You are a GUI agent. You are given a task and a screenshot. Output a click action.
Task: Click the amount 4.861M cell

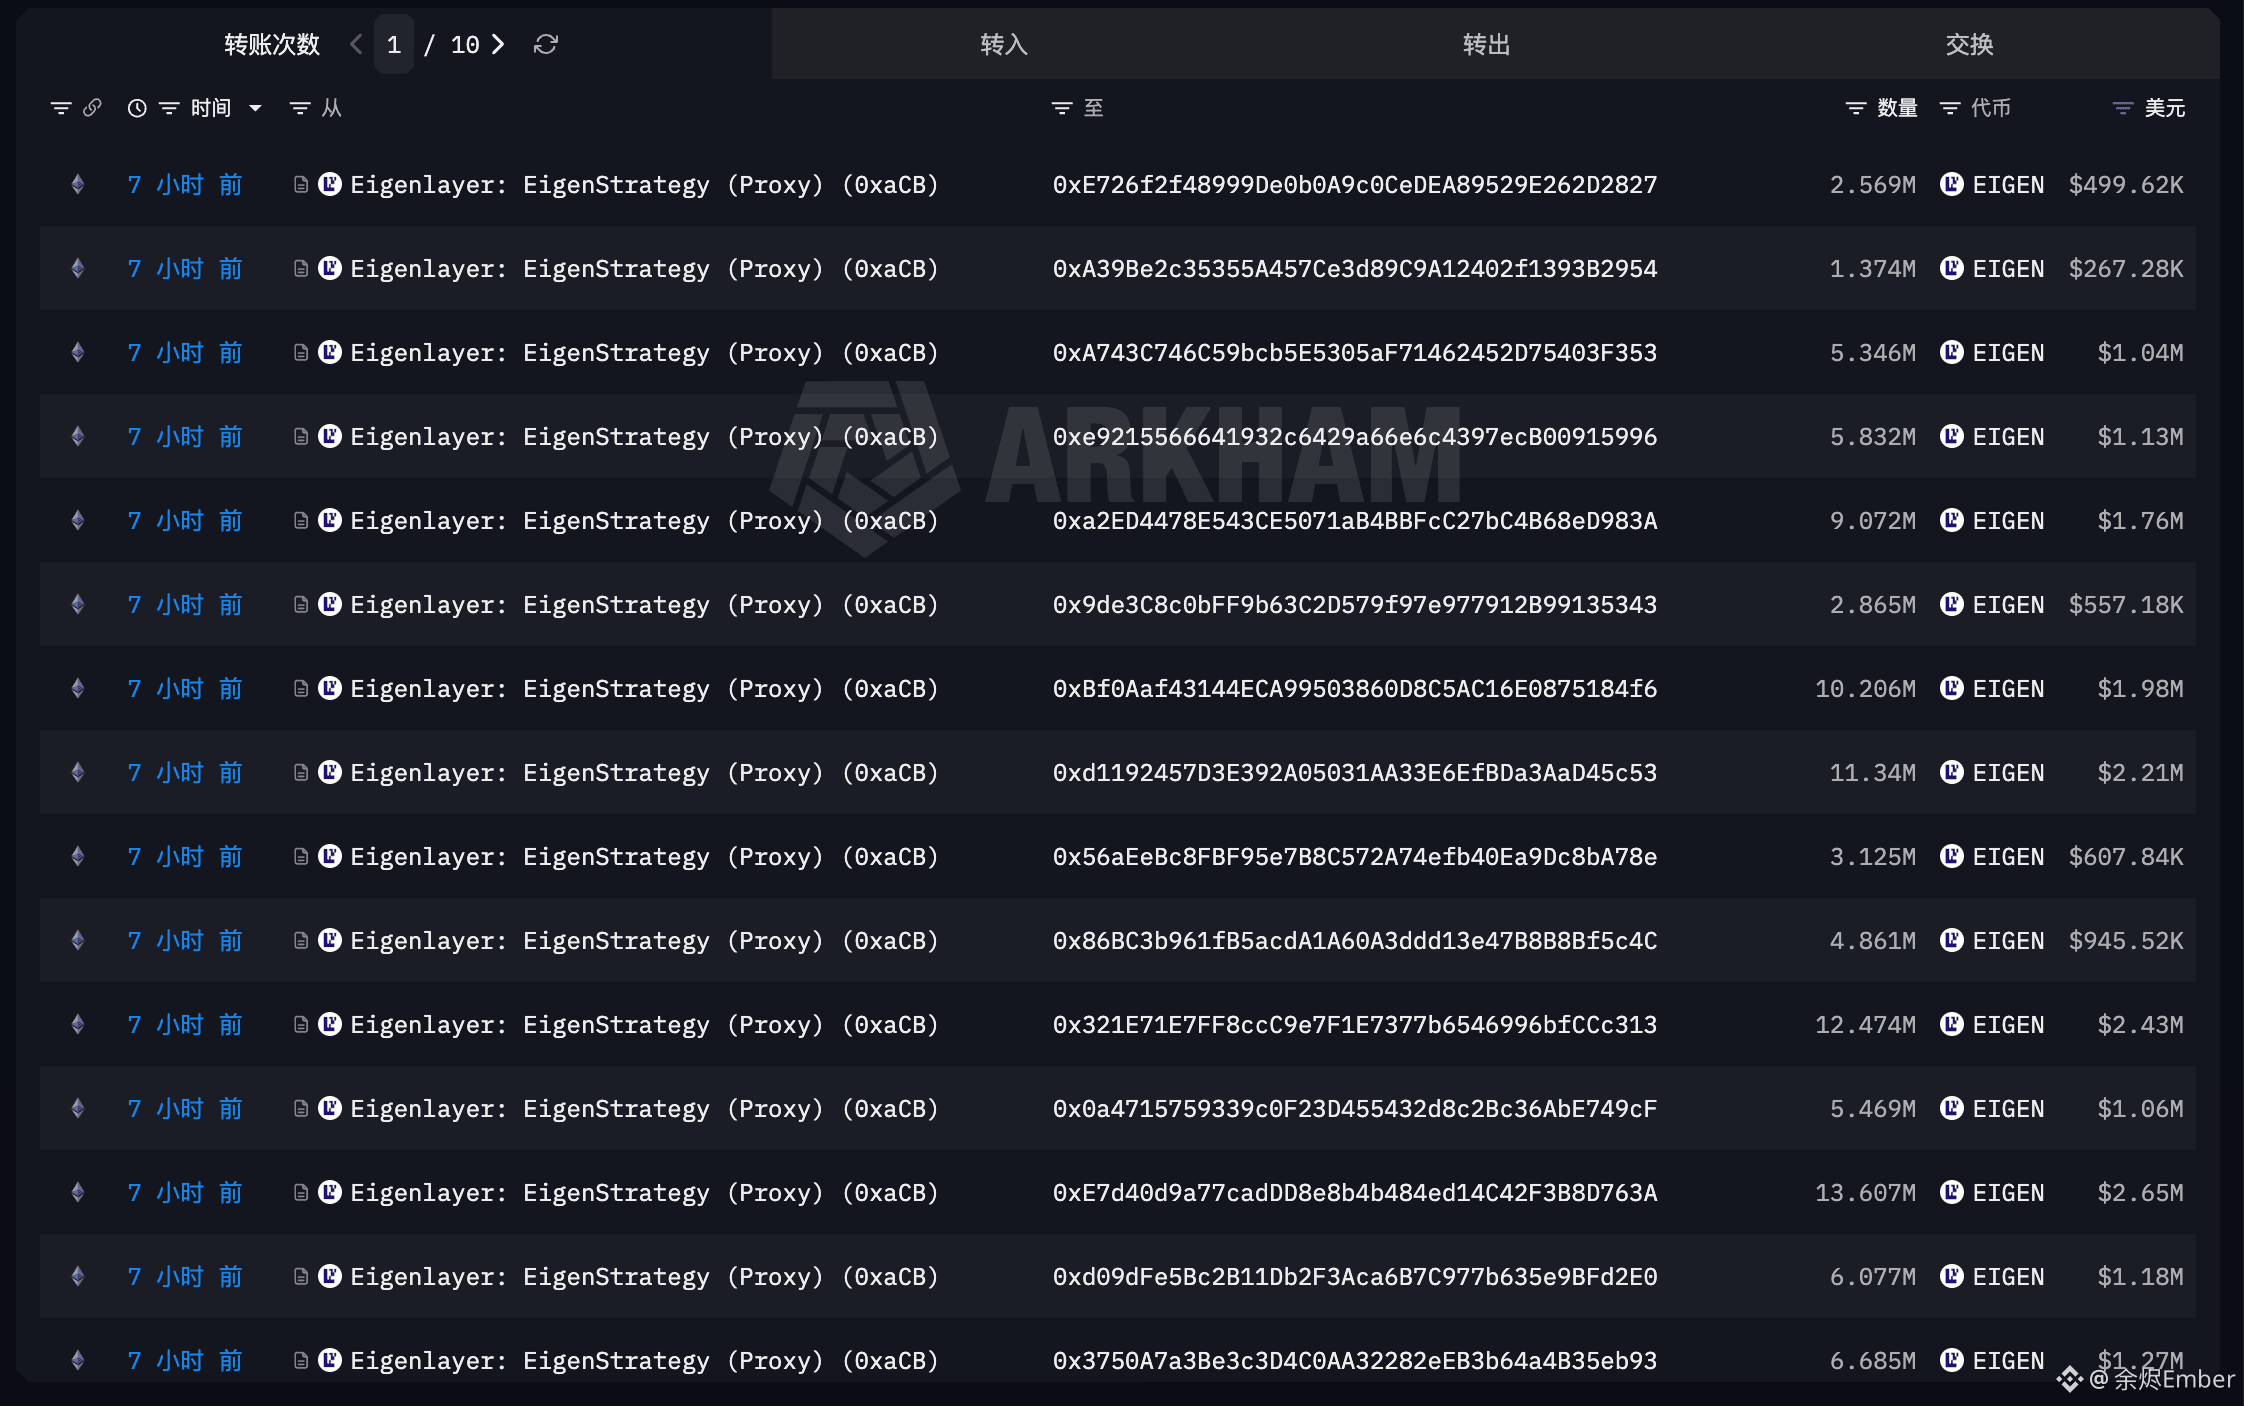click(1873, 941)
